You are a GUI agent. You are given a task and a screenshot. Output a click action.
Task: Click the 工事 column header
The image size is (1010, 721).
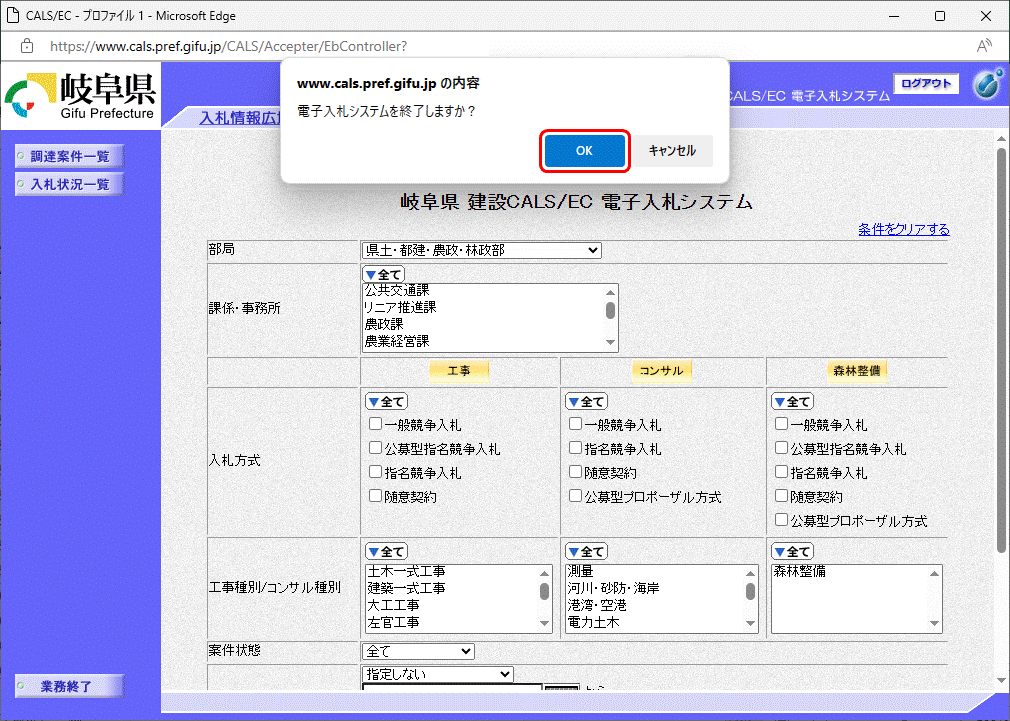[459, 370]
